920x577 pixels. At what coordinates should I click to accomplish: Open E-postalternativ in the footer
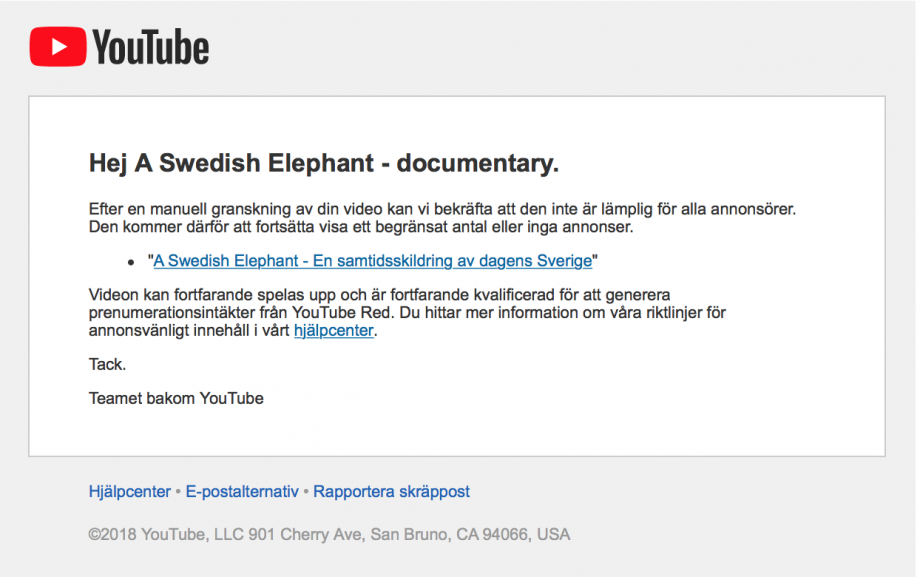click(x=242, y=491)
